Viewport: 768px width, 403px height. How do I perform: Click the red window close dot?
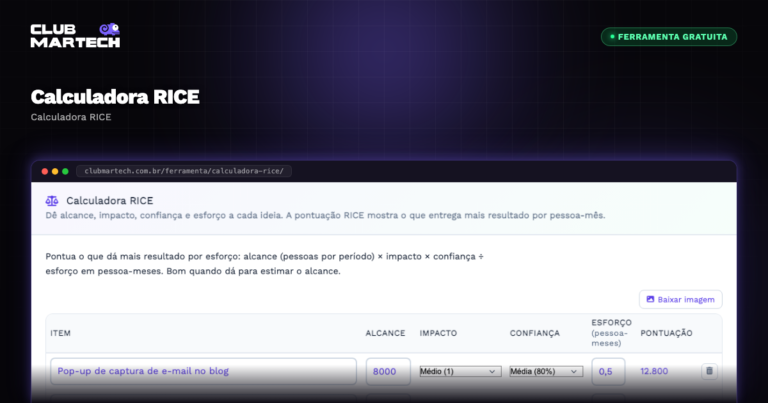click(x=45, y=171)
